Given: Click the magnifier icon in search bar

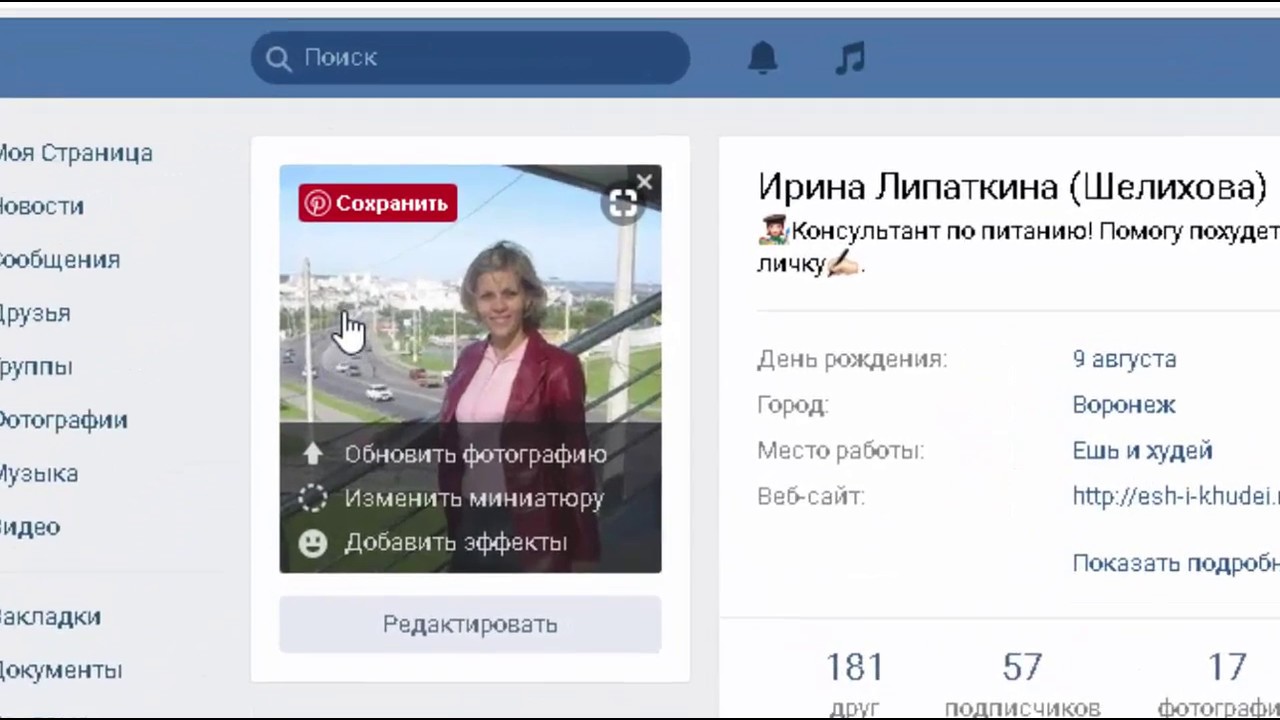Looking at the screenshot, I should (278, 58).
